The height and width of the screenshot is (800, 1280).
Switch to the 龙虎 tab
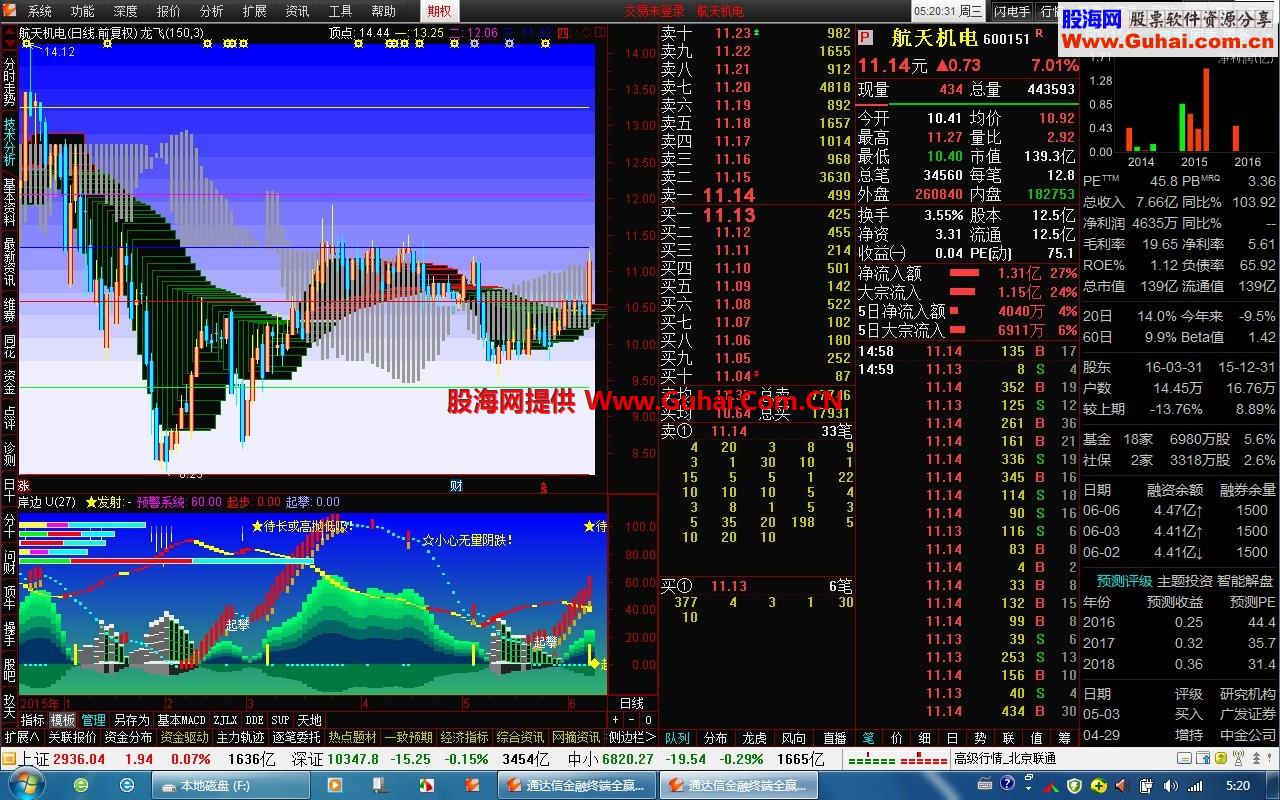click(753, 738)
